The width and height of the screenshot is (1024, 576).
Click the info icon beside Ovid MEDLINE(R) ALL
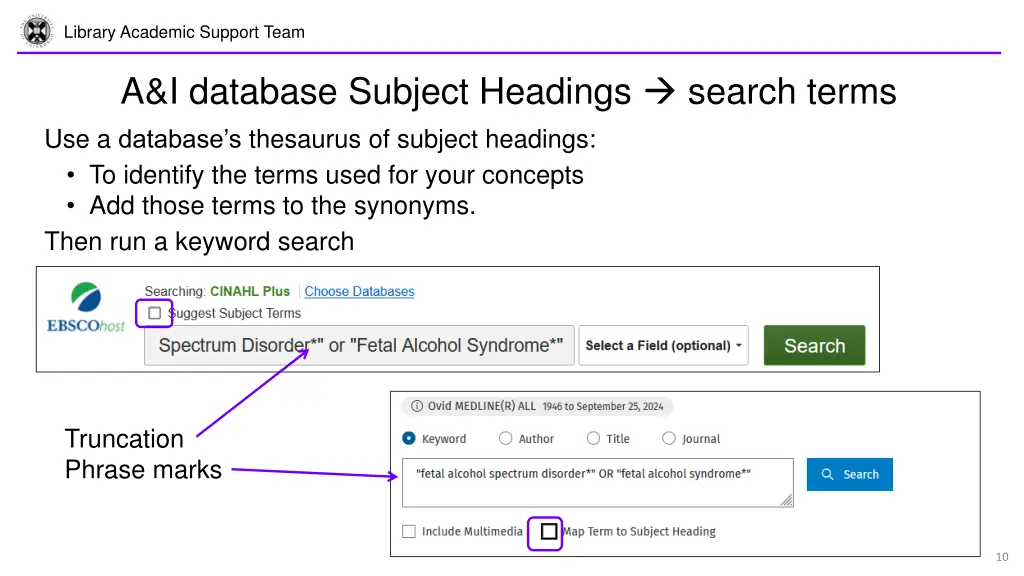click(417, 406)
